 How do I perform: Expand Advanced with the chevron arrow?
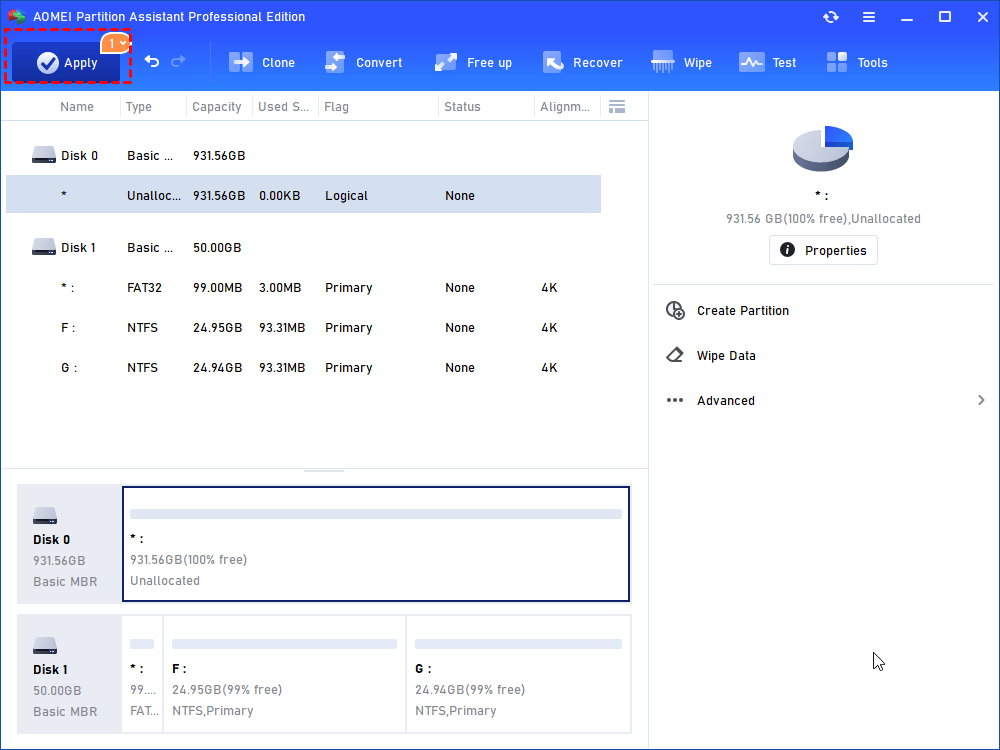[981, 400]
